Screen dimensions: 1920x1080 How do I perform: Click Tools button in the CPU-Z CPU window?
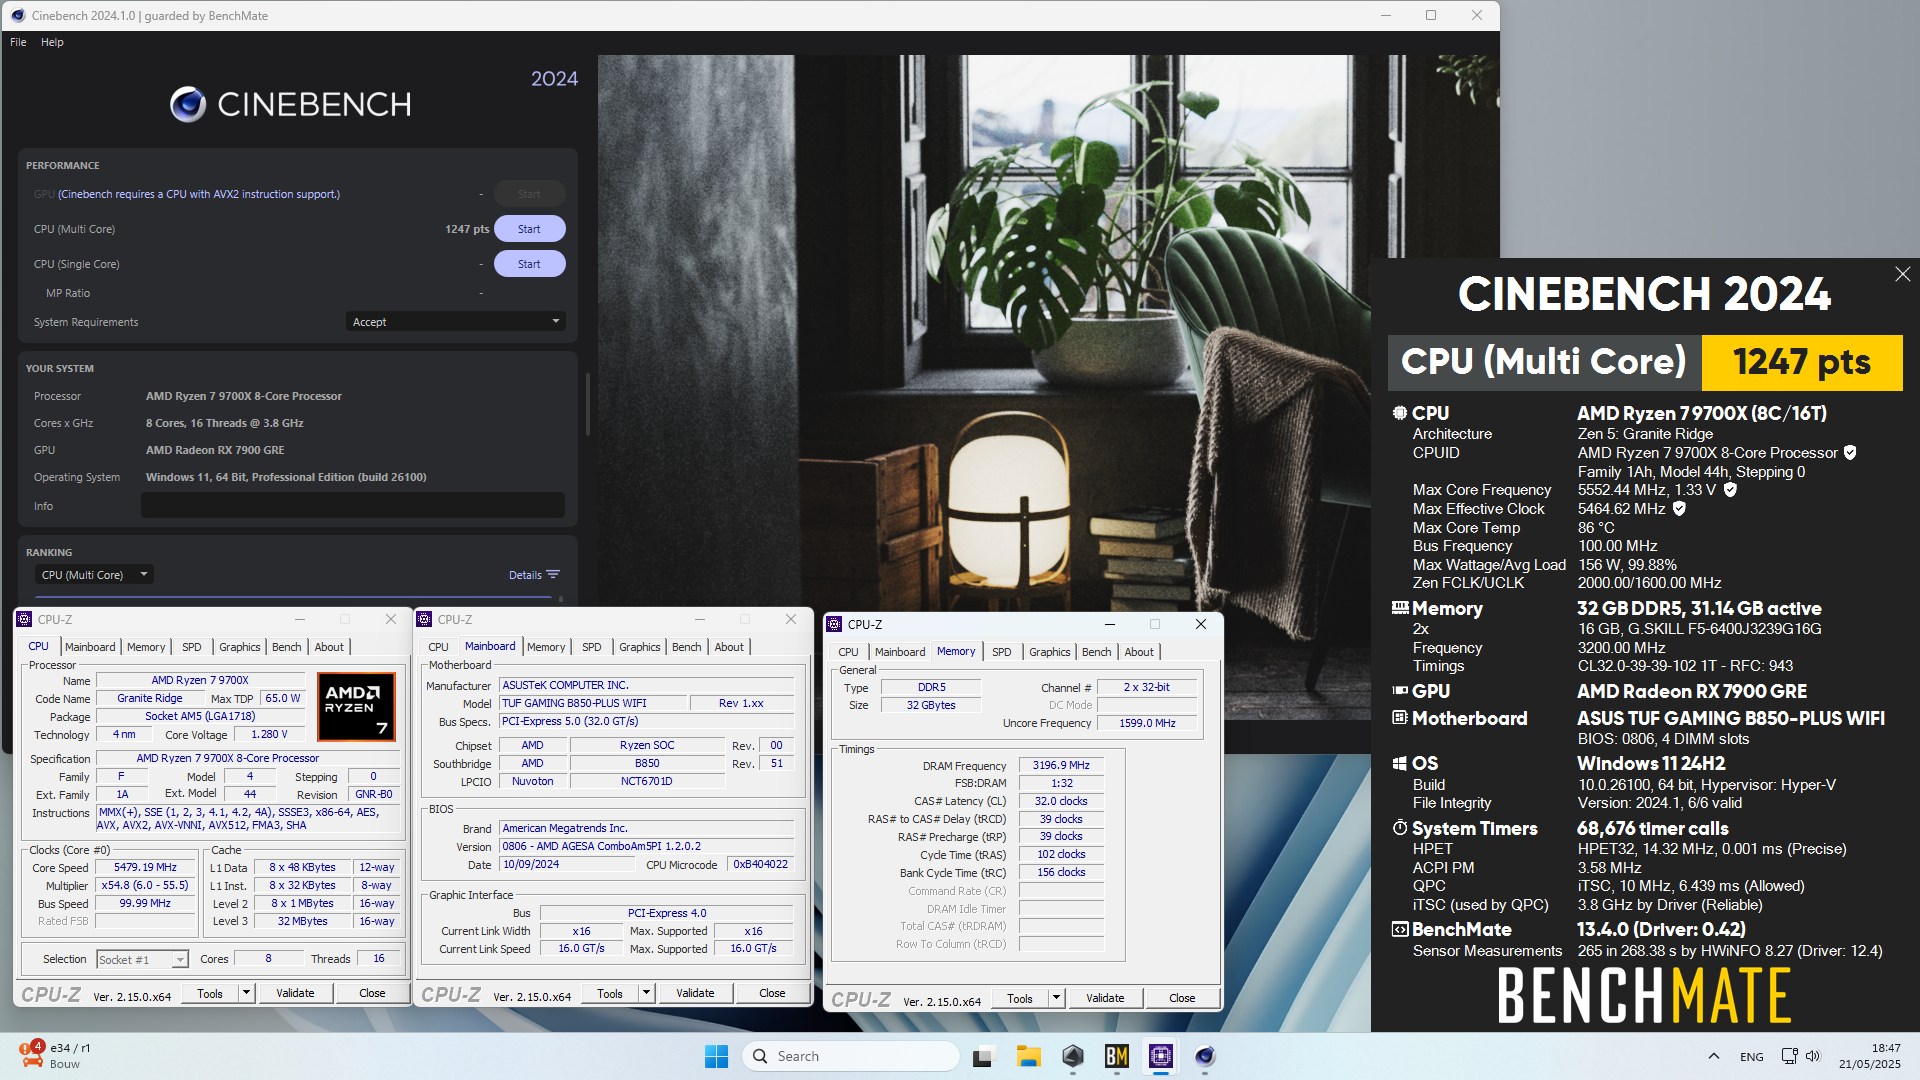(210, 993)
